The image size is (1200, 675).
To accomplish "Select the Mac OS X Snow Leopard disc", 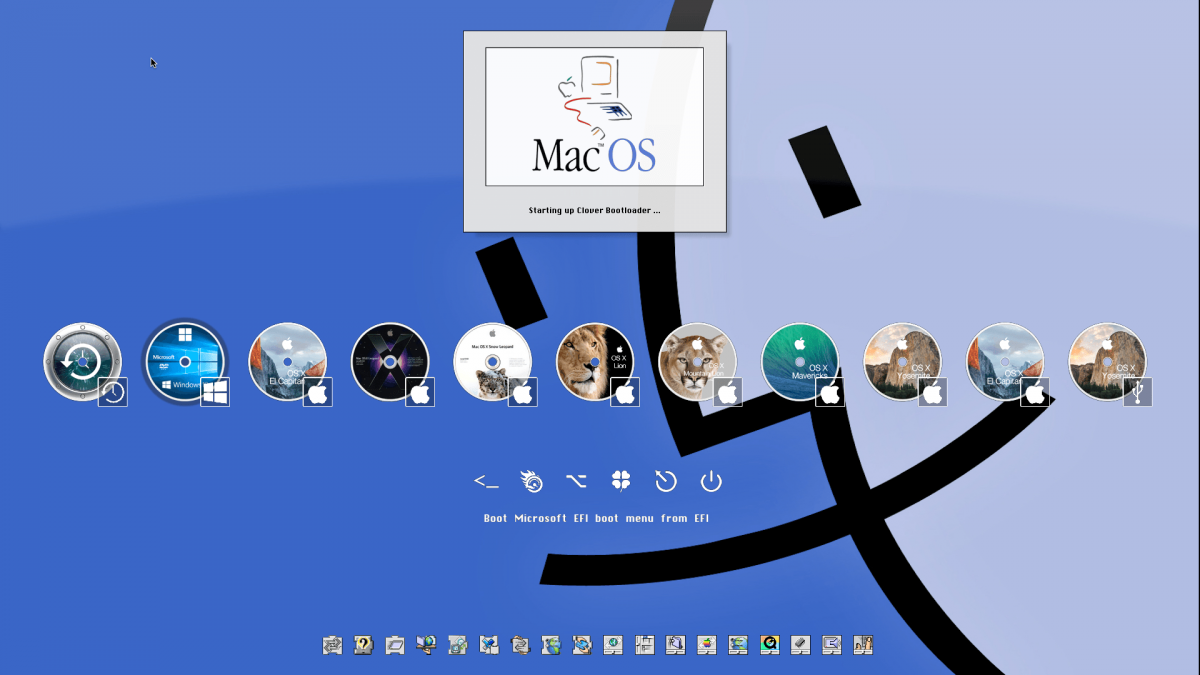I will tap(493, 361).
